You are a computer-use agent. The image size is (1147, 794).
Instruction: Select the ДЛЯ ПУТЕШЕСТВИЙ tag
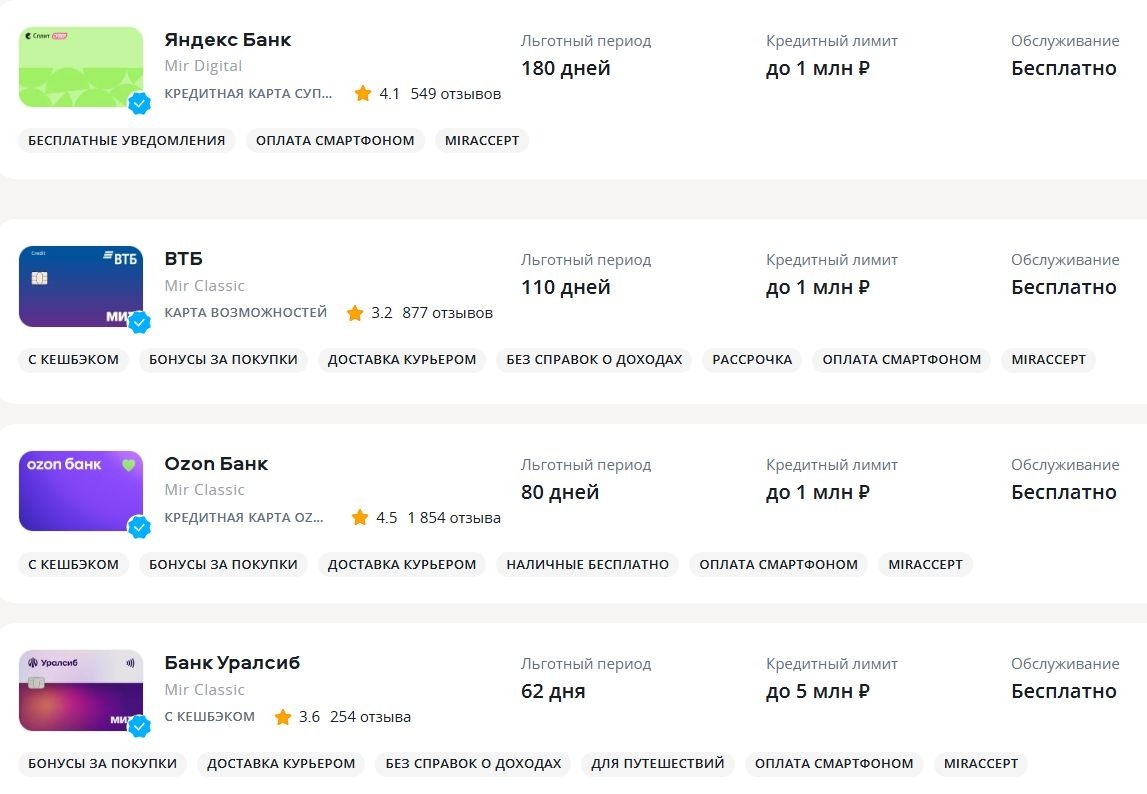click(x=658, y=763)
